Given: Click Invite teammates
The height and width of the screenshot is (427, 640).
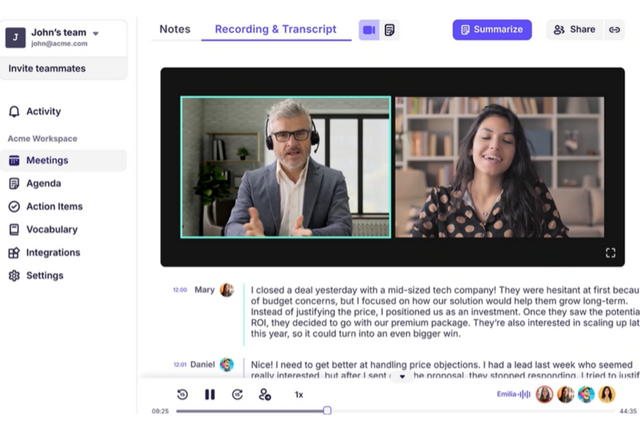Looking at the screenshot, I should pos(47,68).
